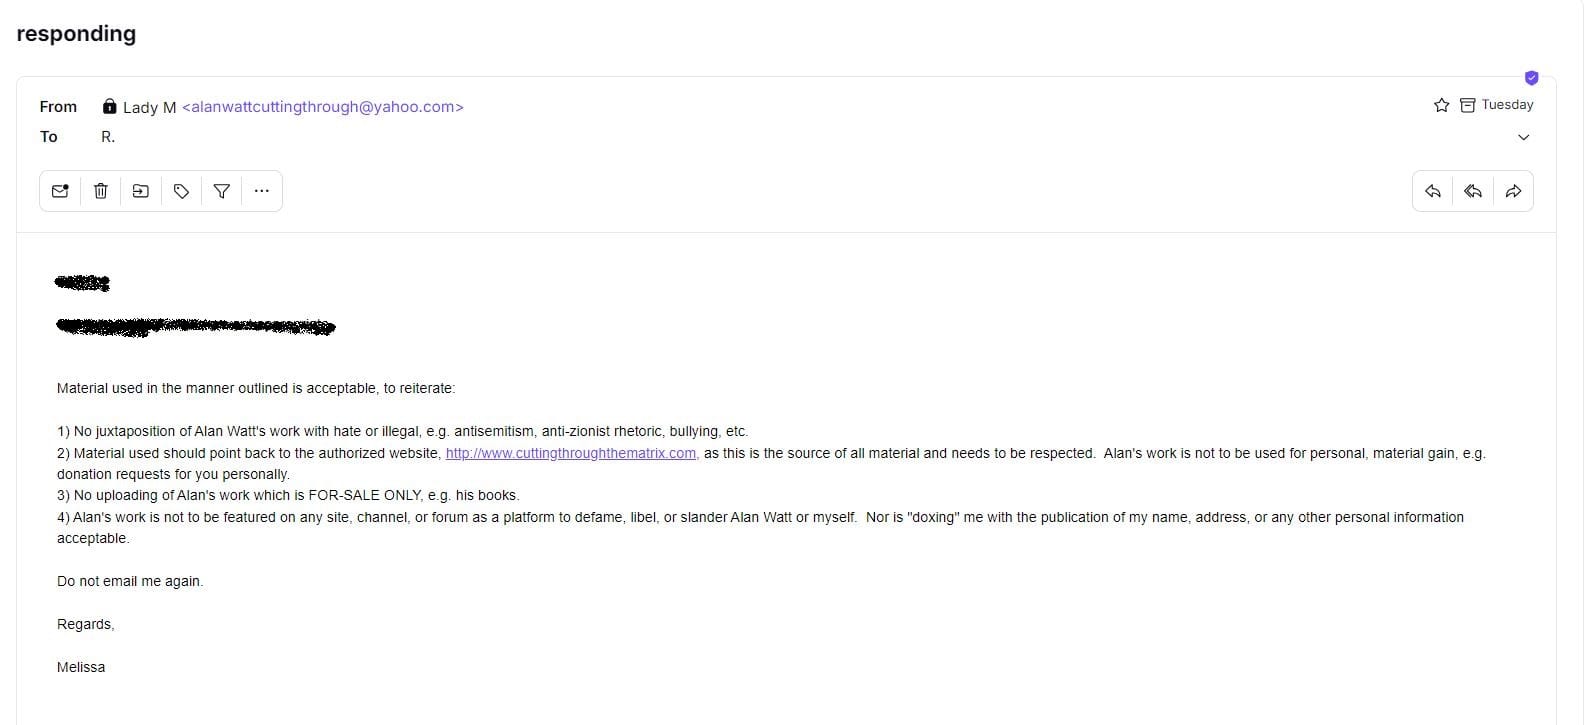1589x725 pixels.
Task: Star this message
Action: tap(1441, 105)
